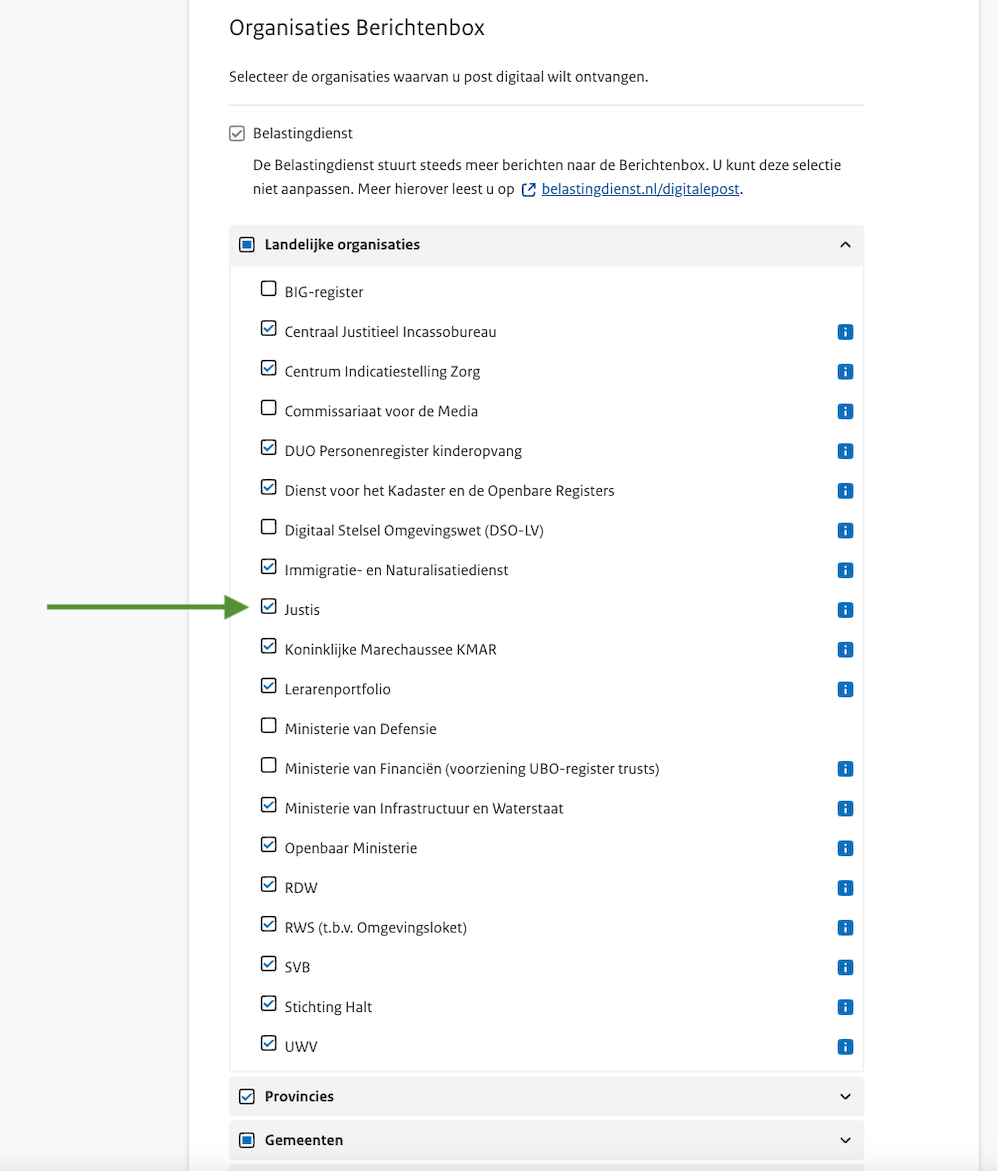Click info icon for Immigratie- en Naturalisatiedienst

click(845, 570)
